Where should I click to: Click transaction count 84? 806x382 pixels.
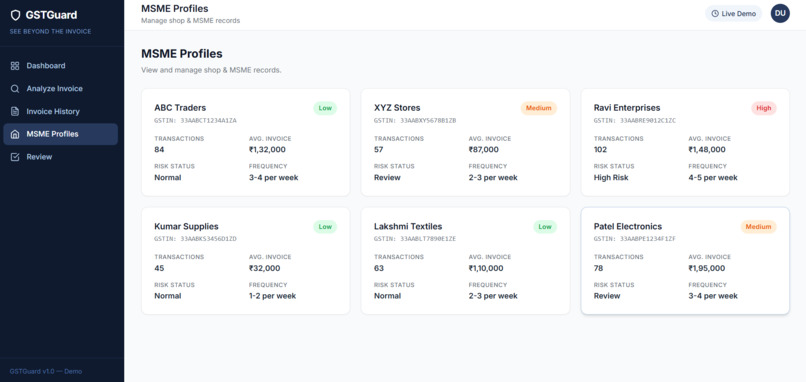pos(159,150)
